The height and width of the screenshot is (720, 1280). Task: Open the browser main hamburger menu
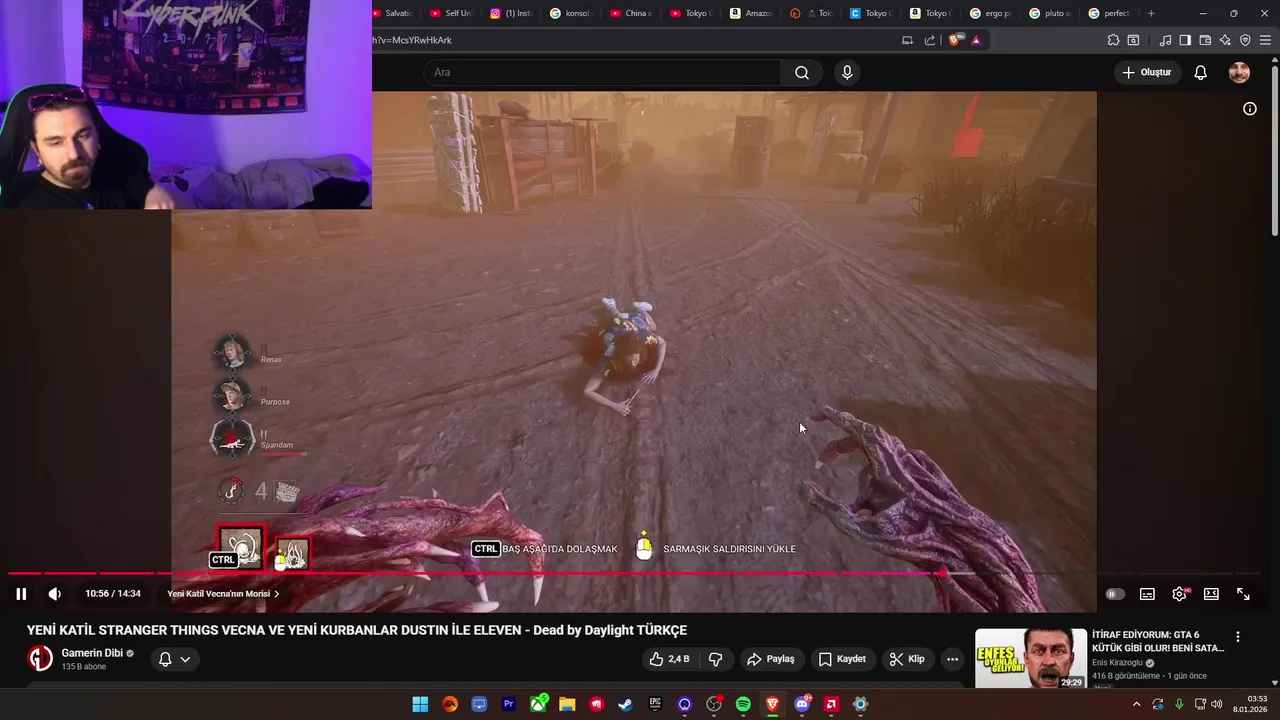point(1265,40)
